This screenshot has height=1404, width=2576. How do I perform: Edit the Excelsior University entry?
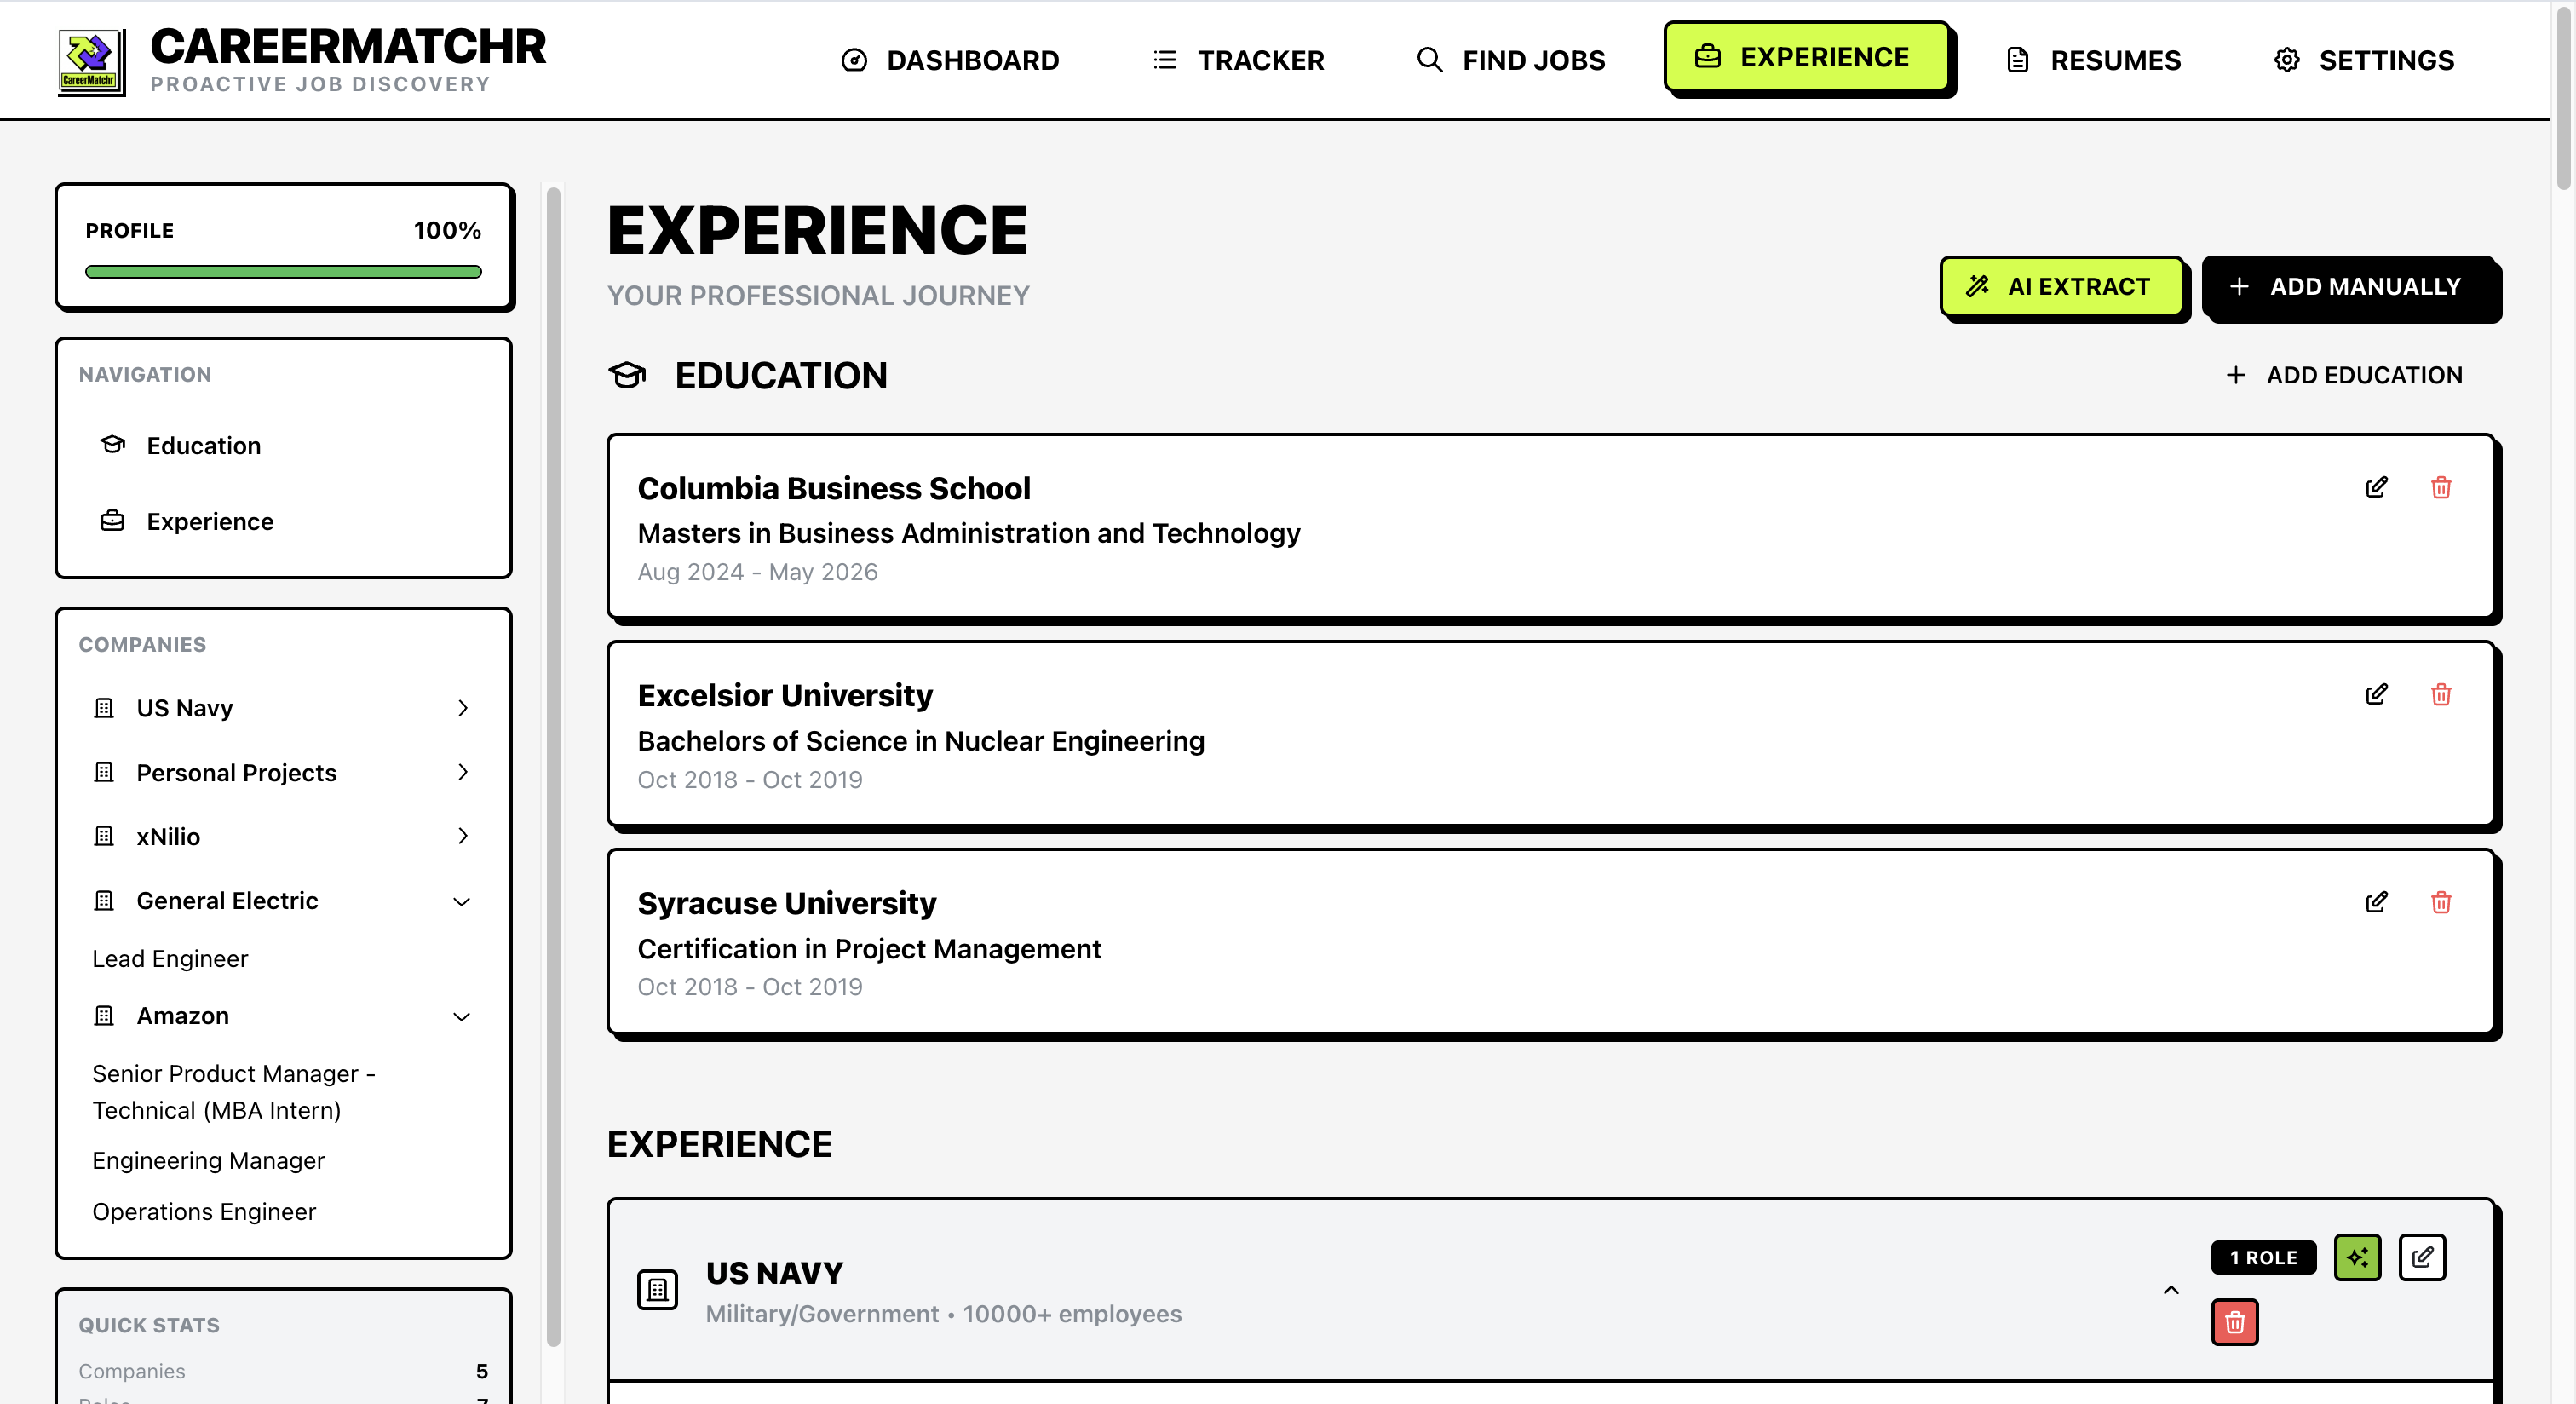coord(2376,694)
